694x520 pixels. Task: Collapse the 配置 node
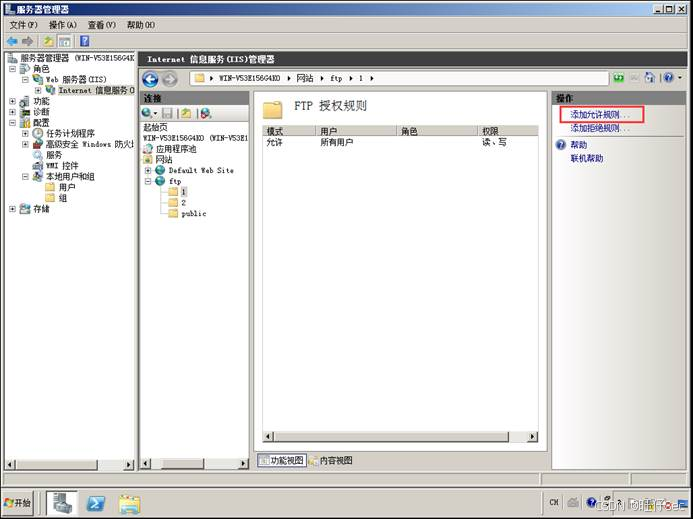click(x=12, y=123)
